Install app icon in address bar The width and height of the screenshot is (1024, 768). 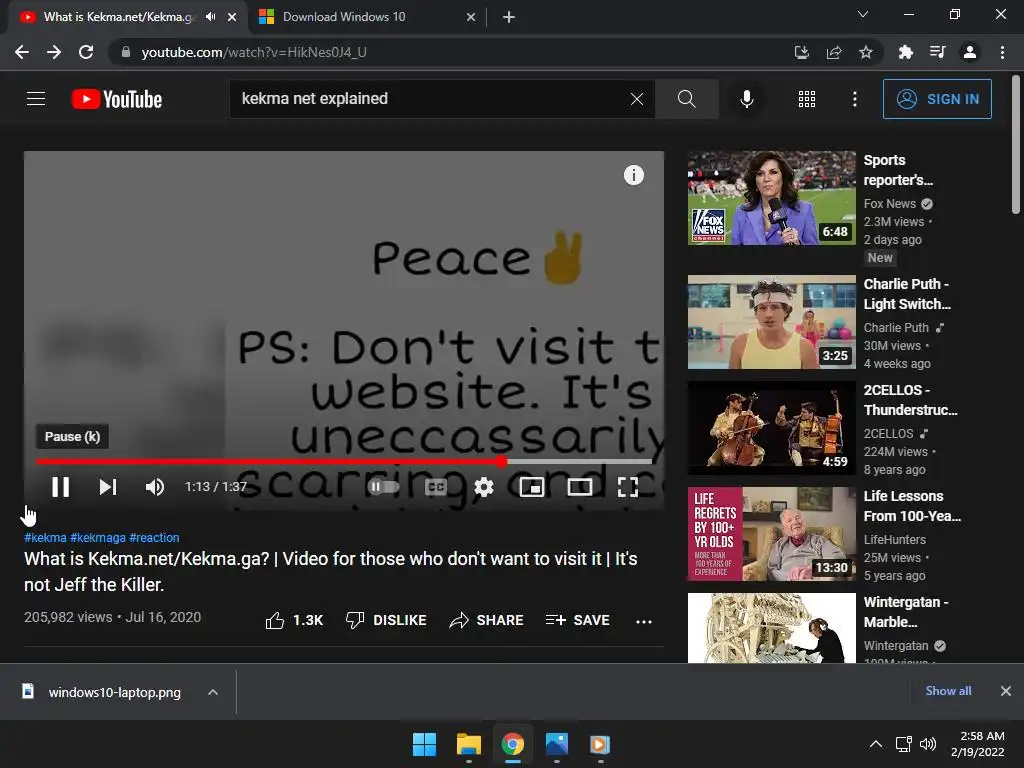pos(801,52)
